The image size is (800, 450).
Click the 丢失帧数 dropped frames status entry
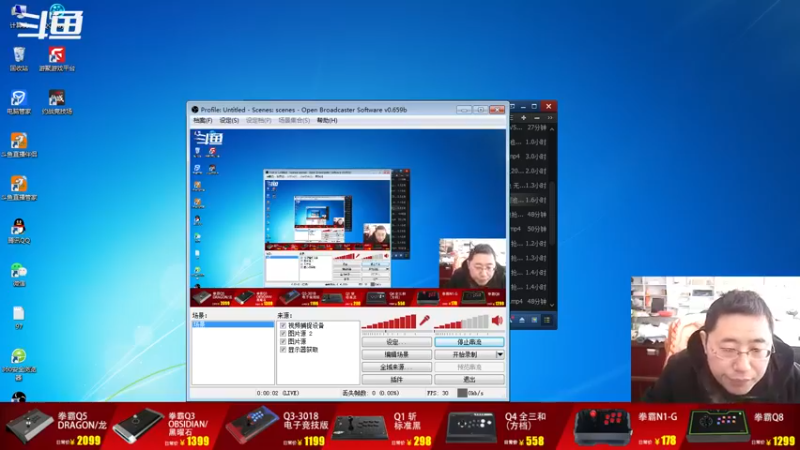pos(370,393)
